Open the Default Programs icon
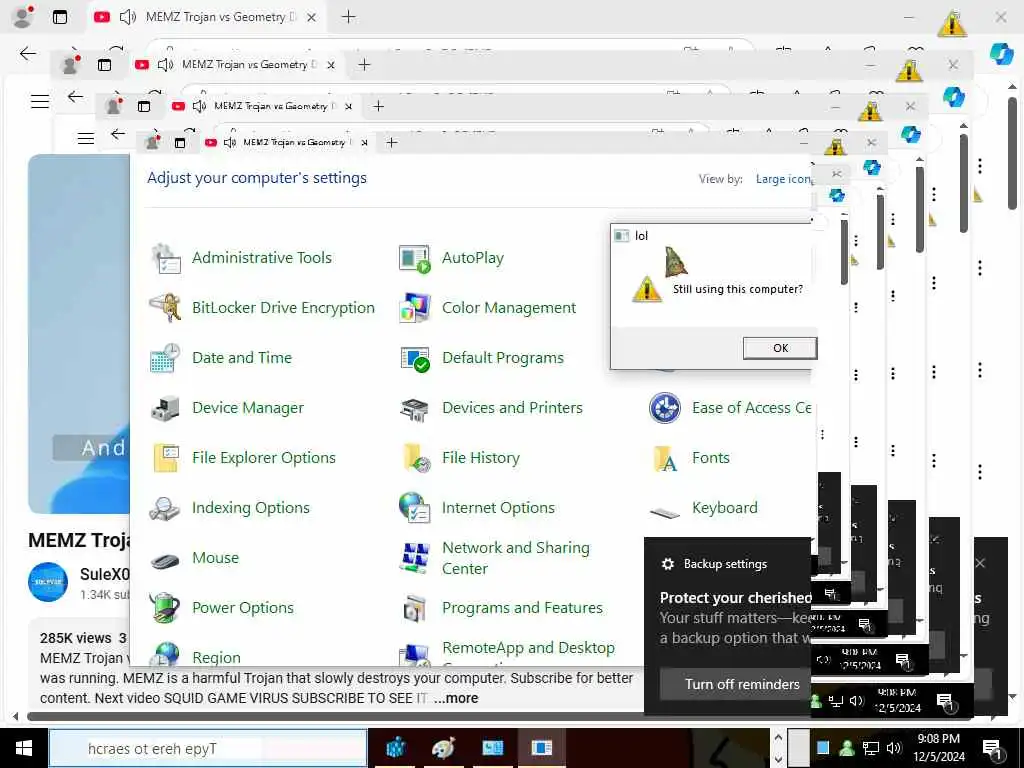 415,359
